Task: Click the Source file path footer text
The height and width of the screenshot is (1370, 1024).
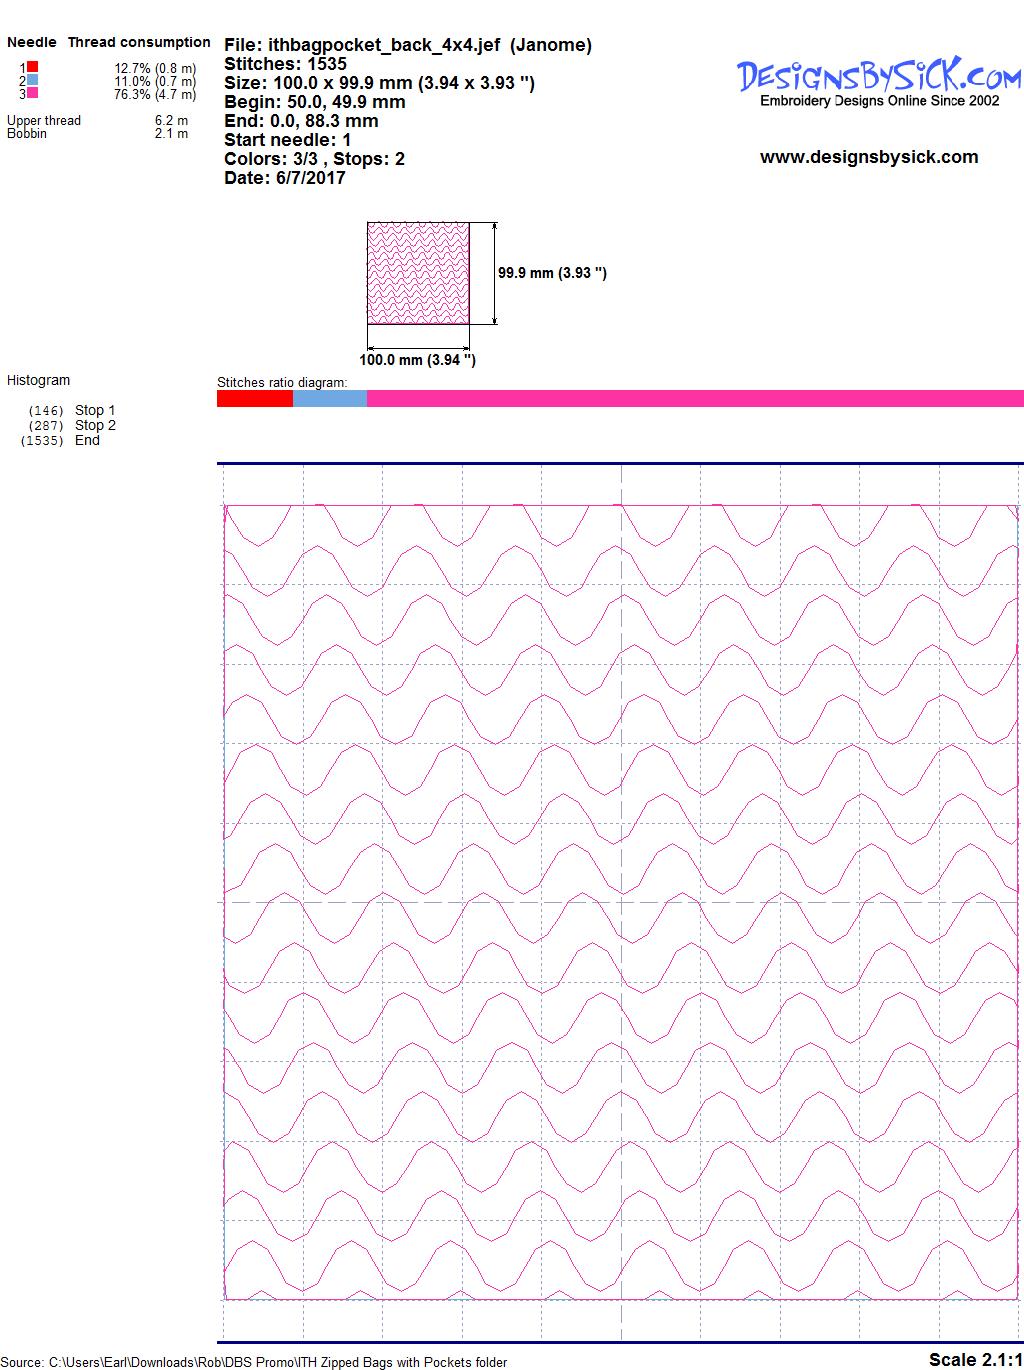Action: (x=254, y=1362)
